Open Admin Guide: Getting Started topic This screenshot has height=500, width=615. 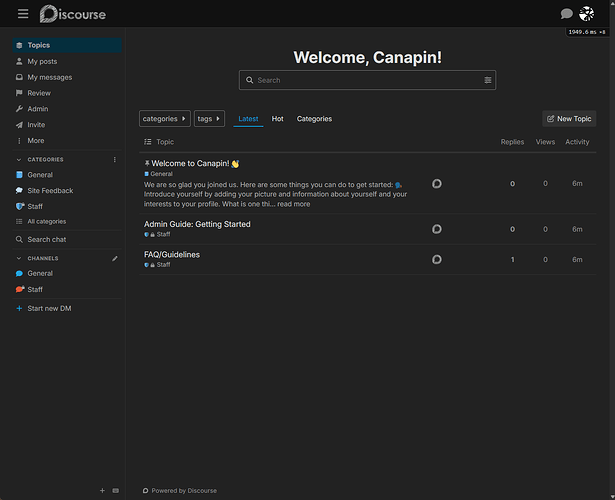(x=197, y=224)
